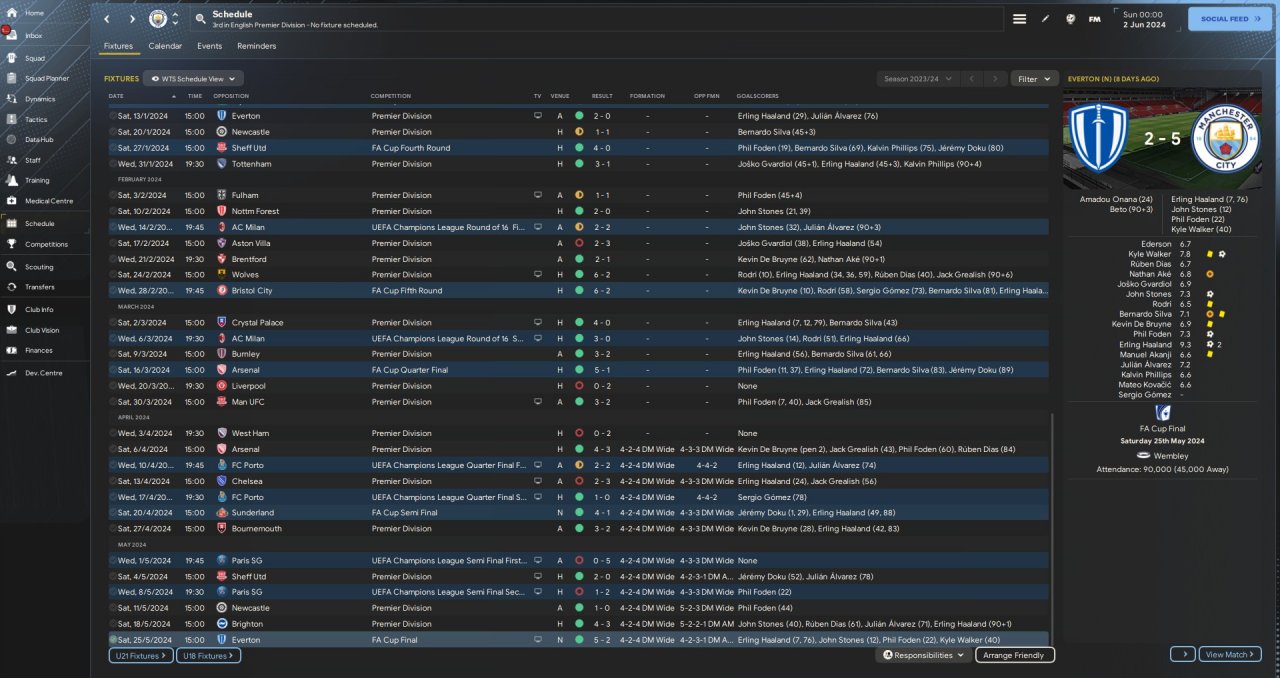1280x678 pixels.
Task: Click the club switcher up/down arrows
Action: (176, 19)
